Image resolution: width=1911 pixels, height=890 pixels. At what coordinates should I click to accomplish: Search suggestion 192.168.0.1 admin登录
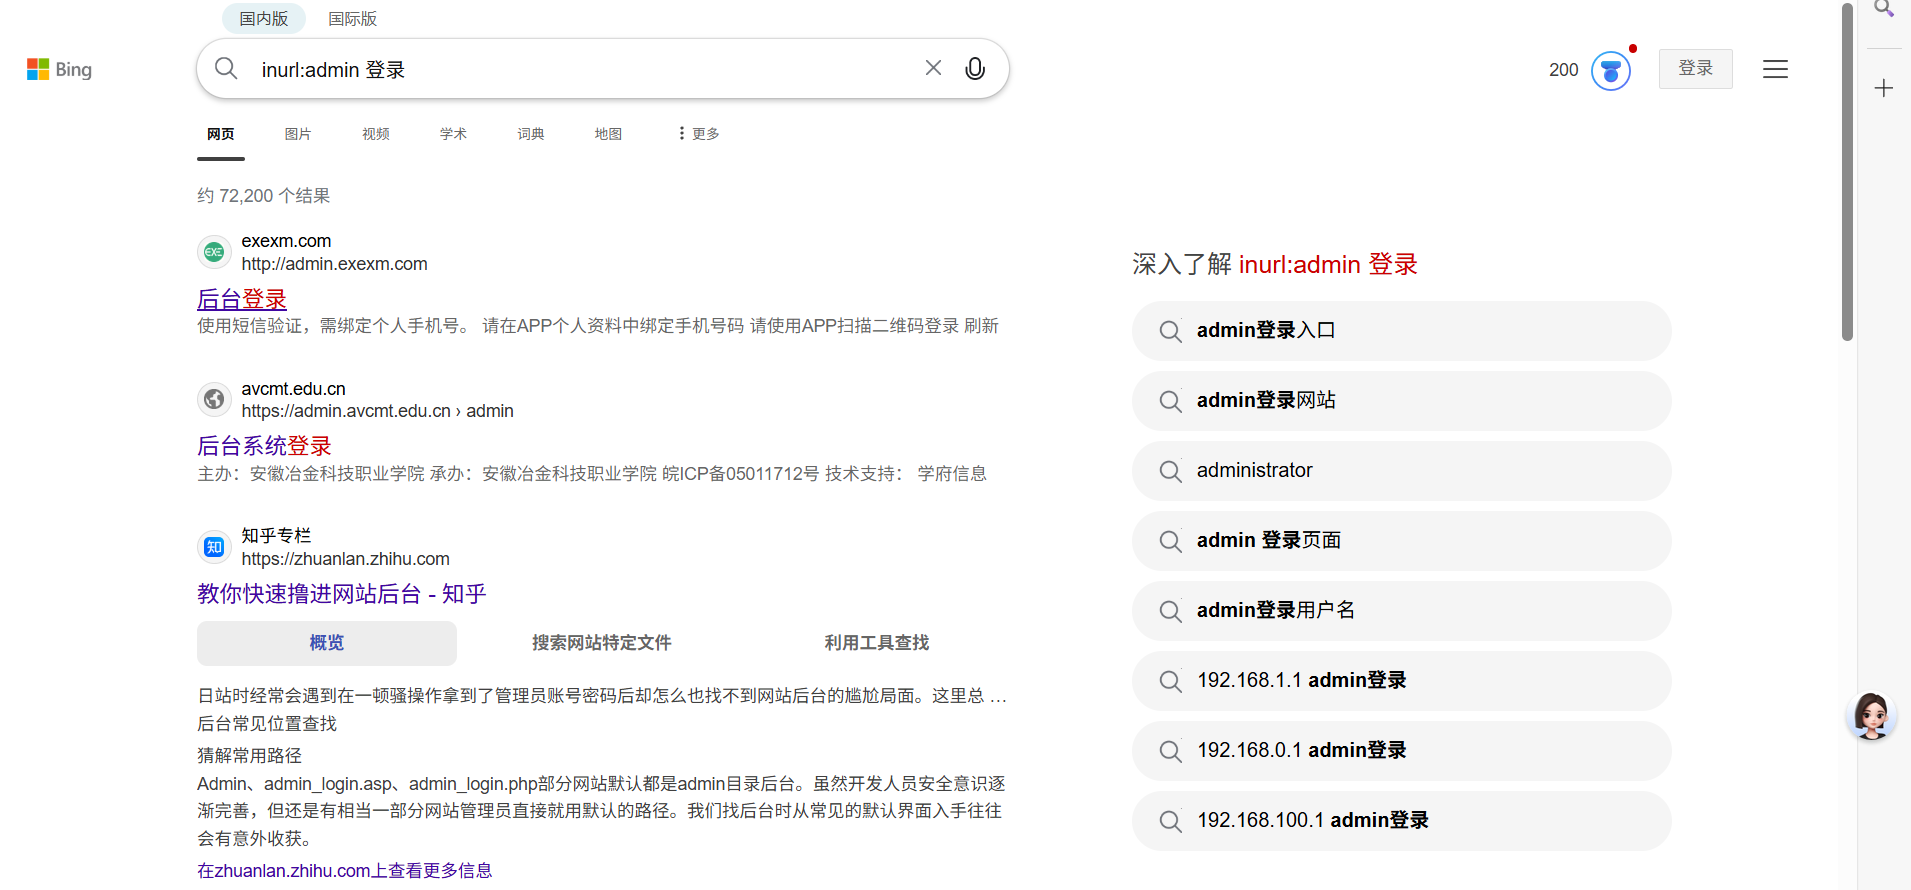click(x=1402, y=751)
